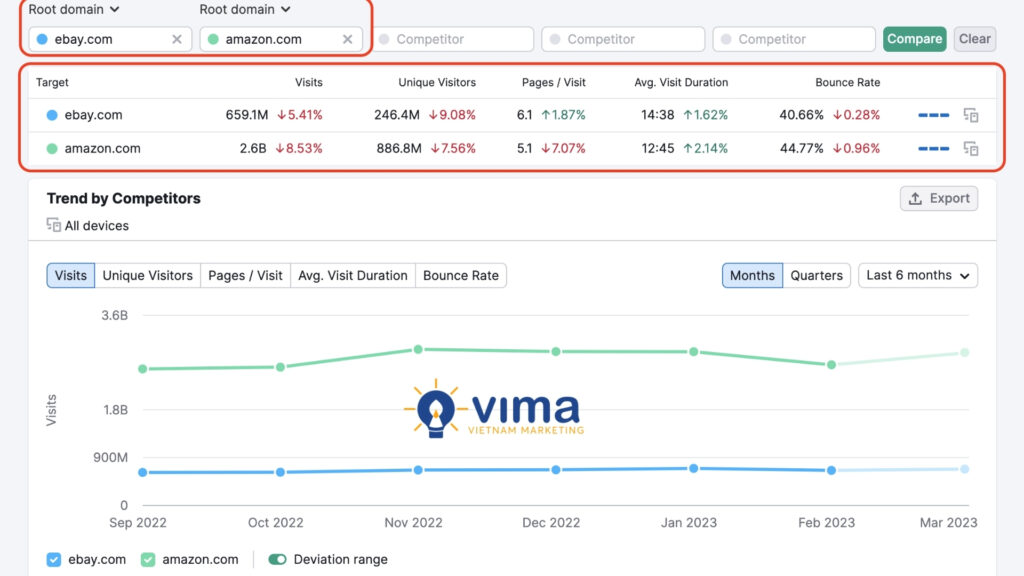Viewport: 1024px width, 576px height.
Task: Click amazon.com visit duration 12:45
Action: pos(658,148)
